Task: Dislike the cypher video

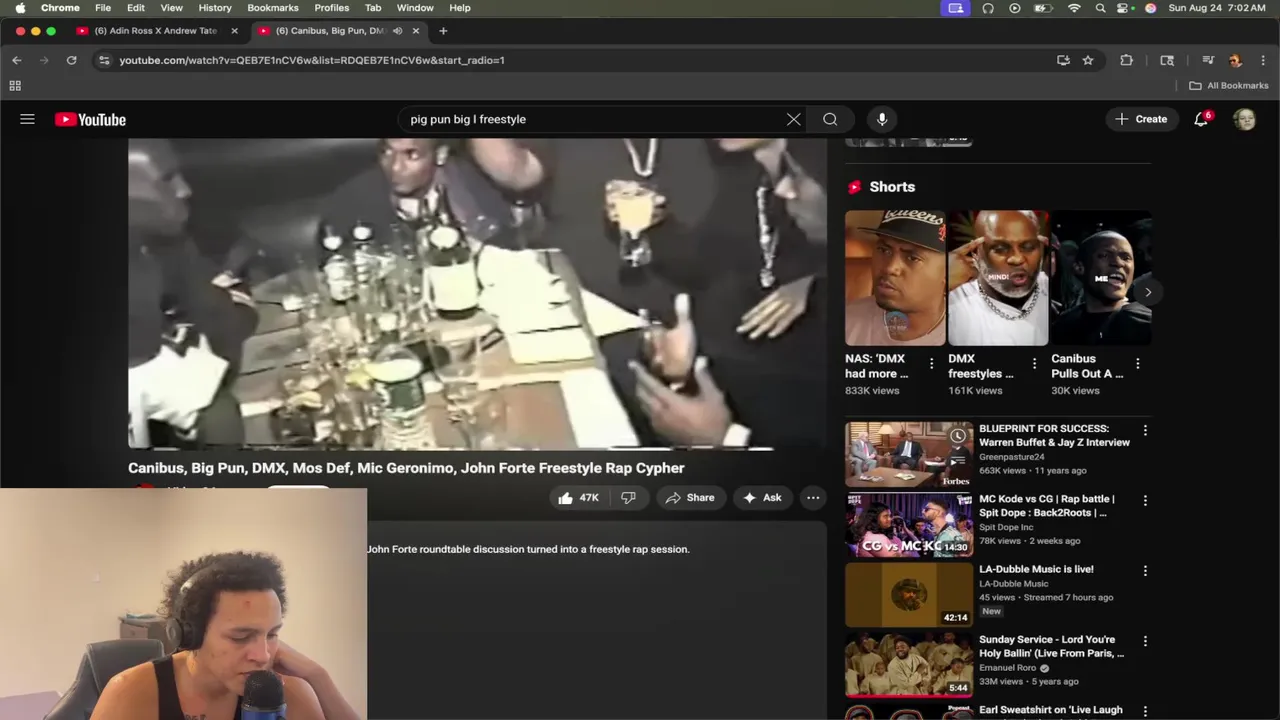Action: [628, 497]
